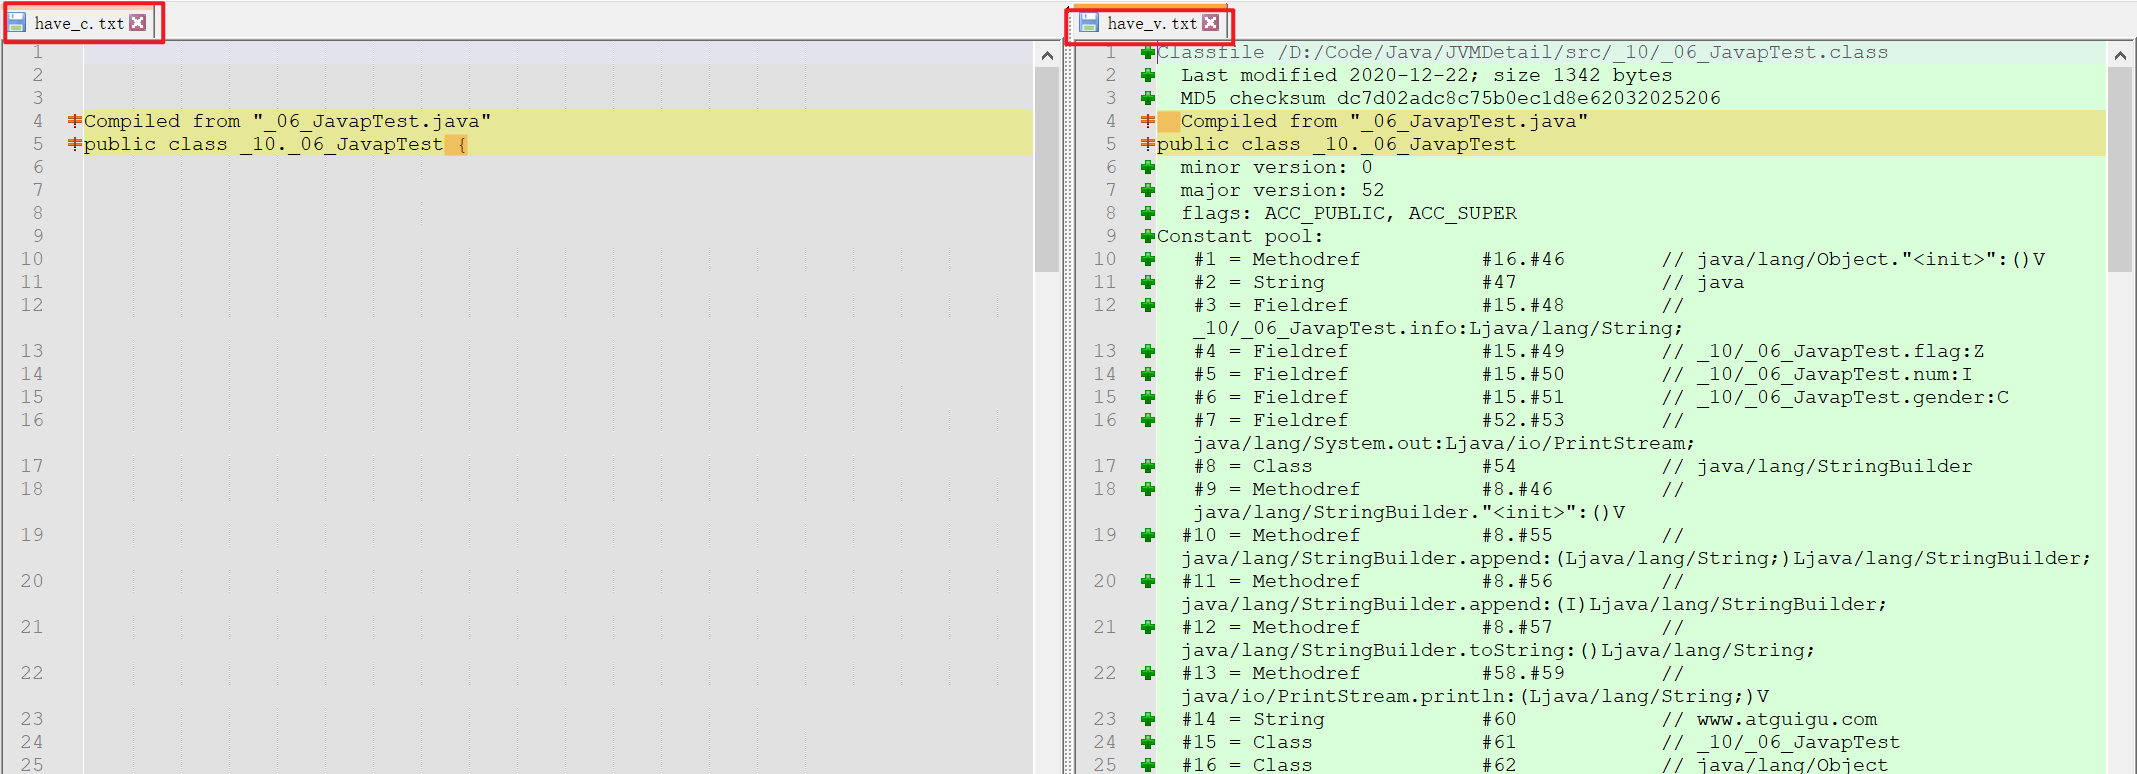The image size is (2137, 774).
Task: Click the scroll-up arrow of the have_c.txt pane
Action: click(1047, 56)
